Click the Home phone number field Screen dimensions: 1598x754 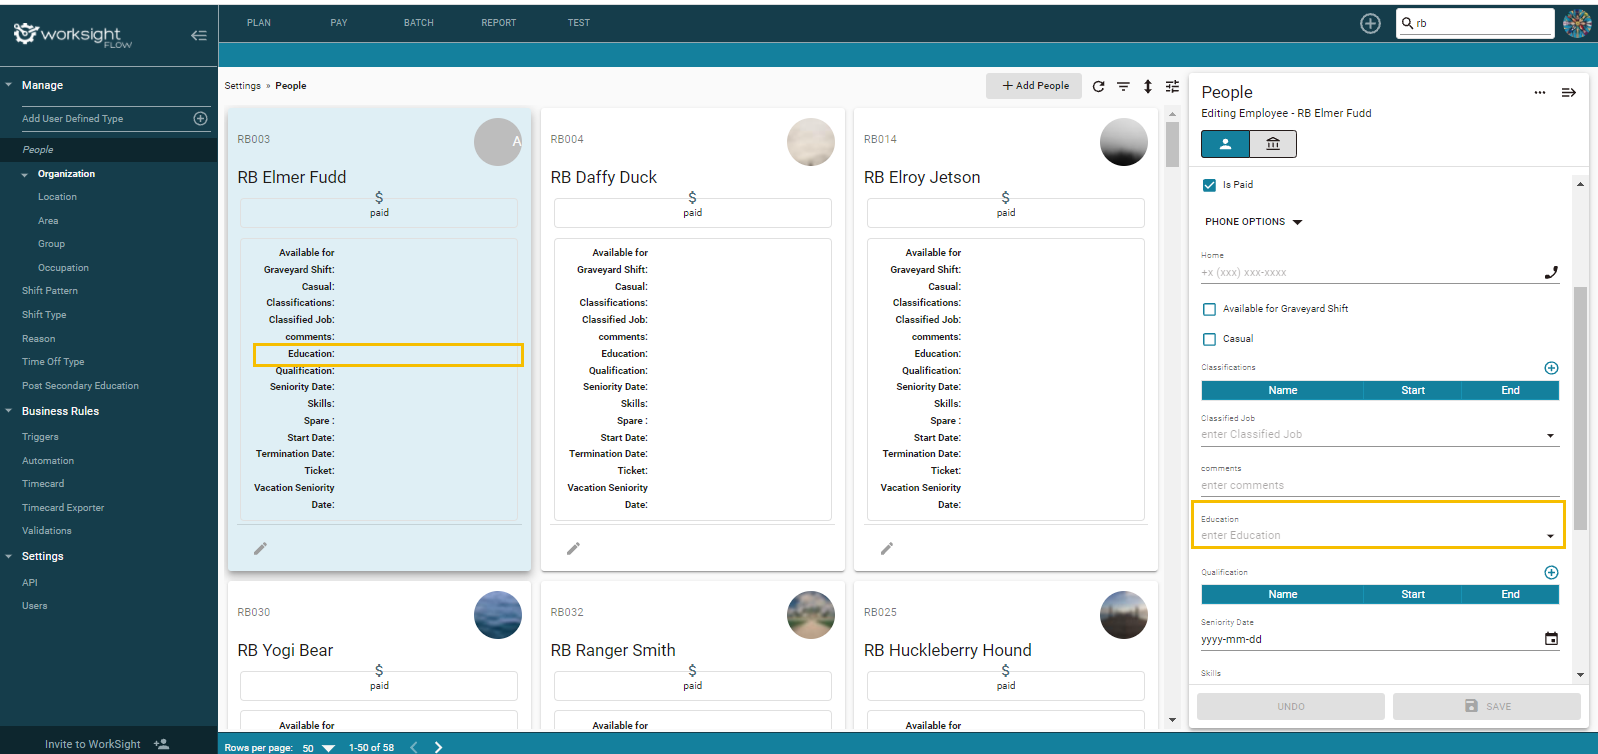click(x=1370, y=272)
